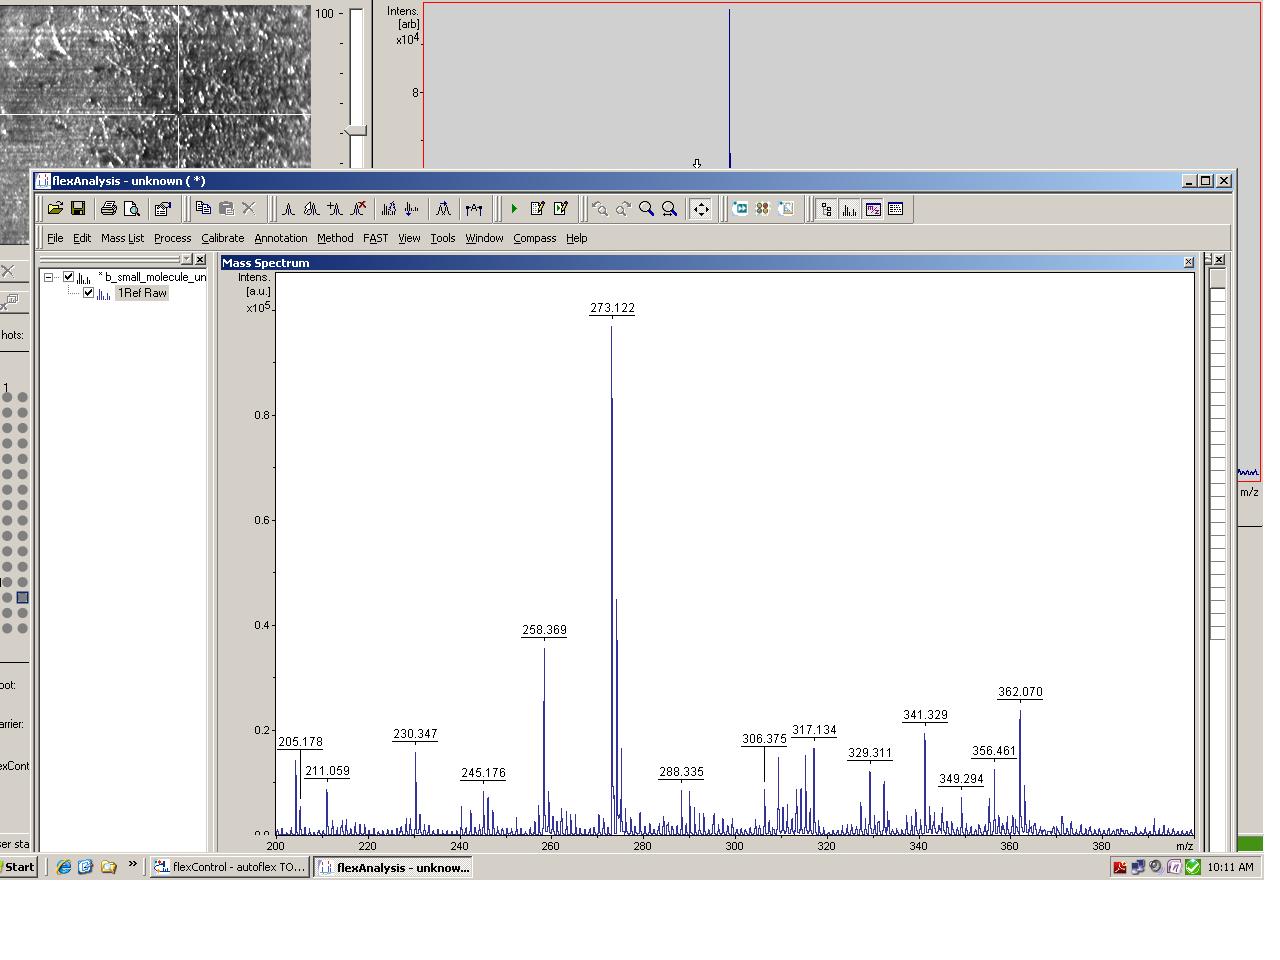Uncheck the b_small_molecule analysis checkbox
1280x960 pixels.
69,277
